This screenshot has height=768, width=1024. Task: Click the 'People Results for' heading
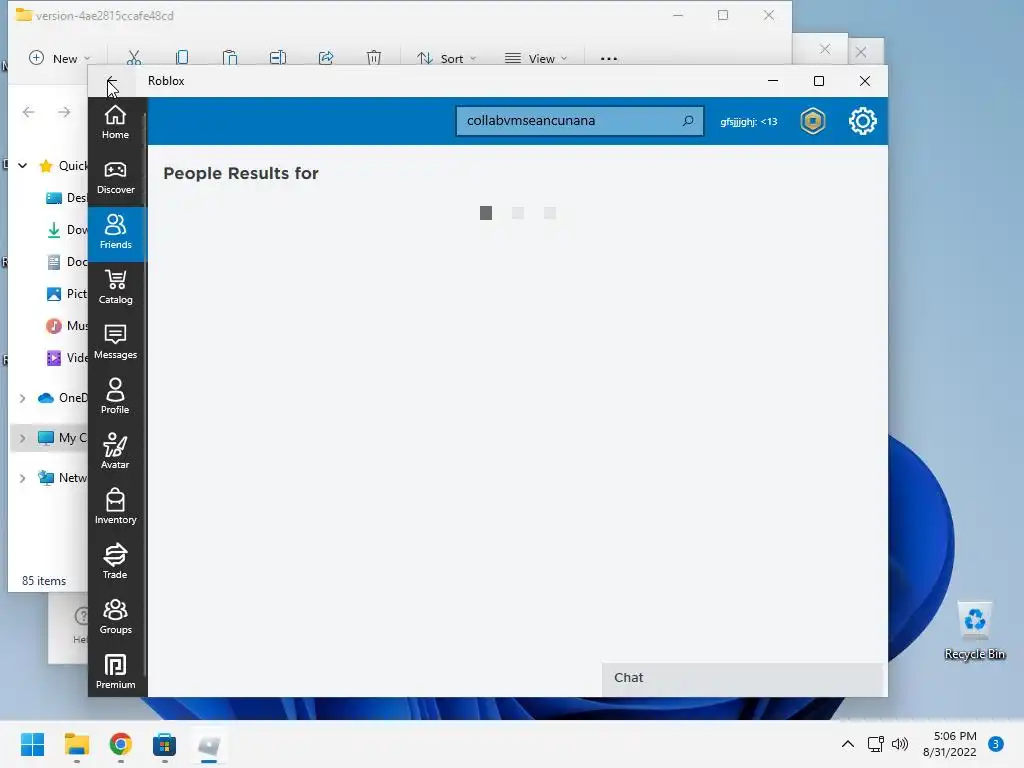pyautogui.click(x=241, y=173)
